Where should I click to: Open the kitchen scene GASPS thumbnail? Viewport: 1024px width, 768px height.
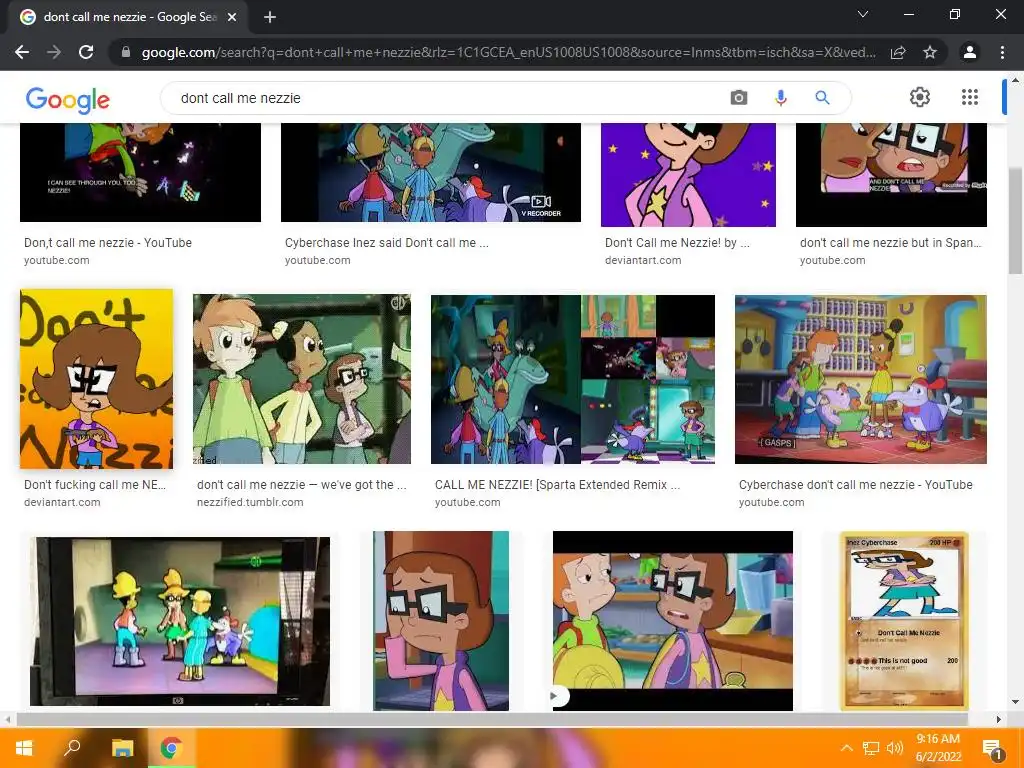tap(861, 379)
